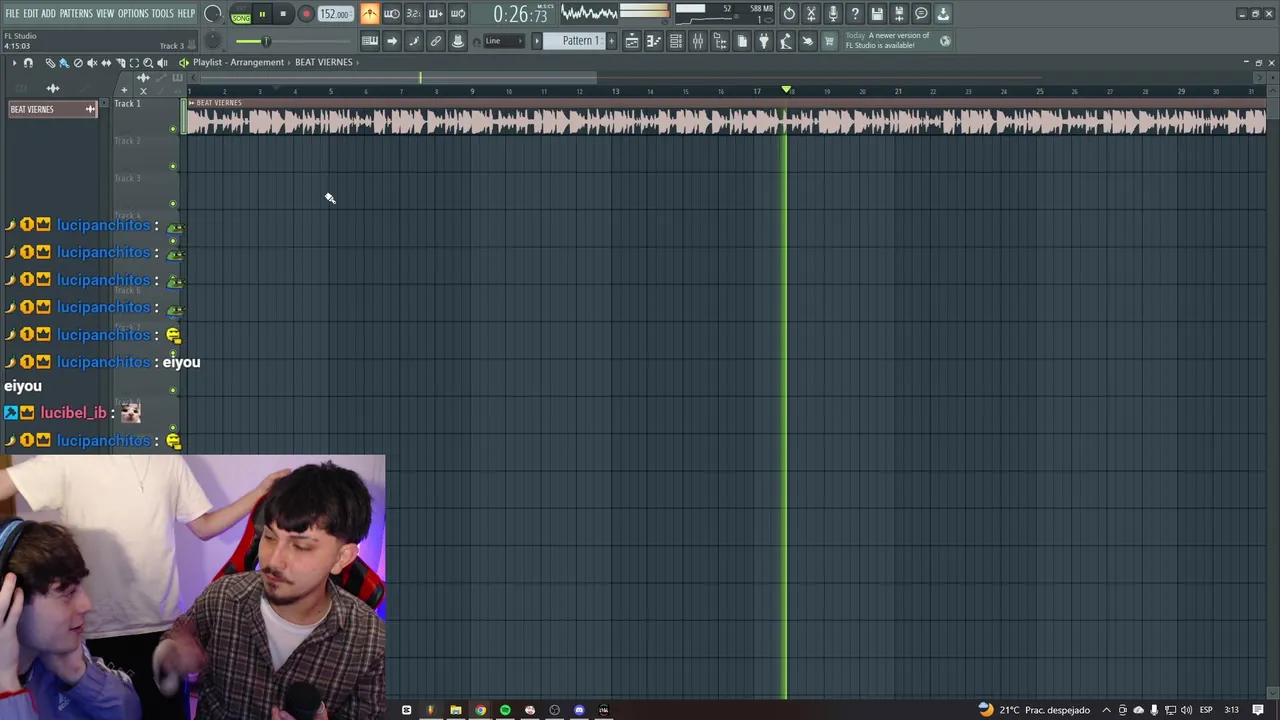Viewport: 1280px width, 720px height.
Task: Select the playlist slip tool
Action: coord(106,63)
